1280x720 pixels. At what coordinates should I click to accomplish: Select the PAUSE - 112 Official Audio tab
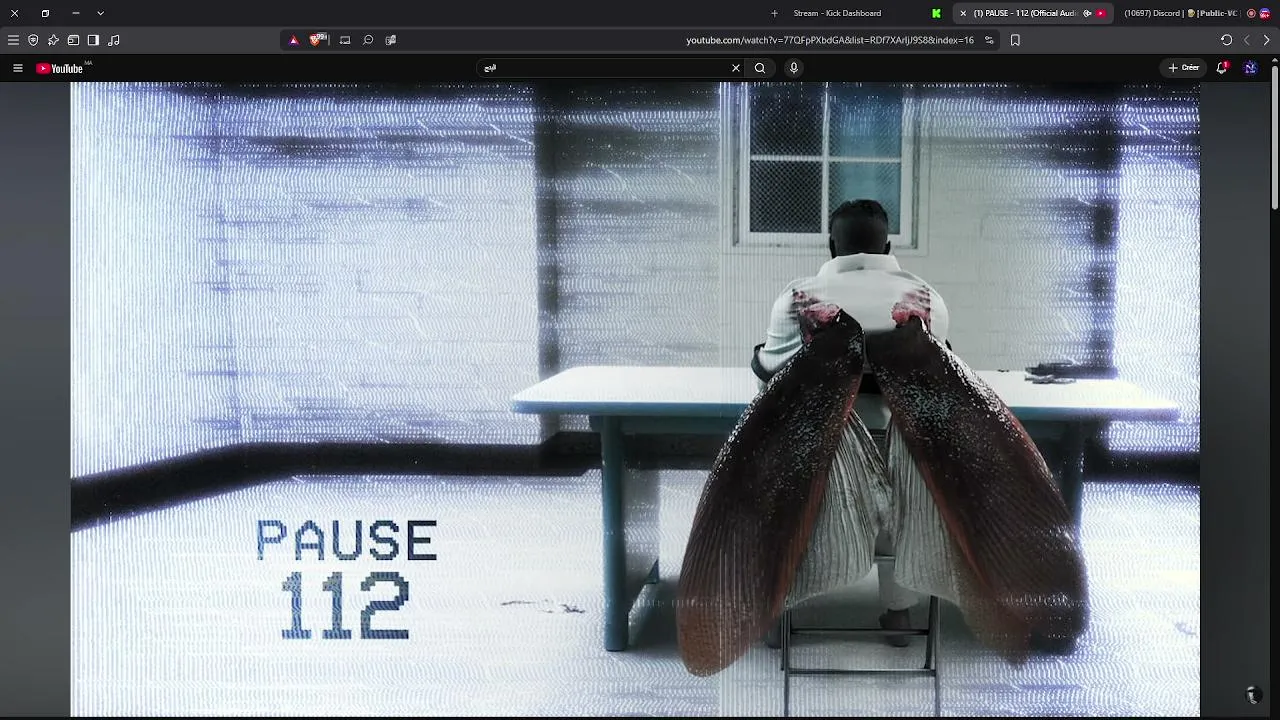(x=1032, y=13)
